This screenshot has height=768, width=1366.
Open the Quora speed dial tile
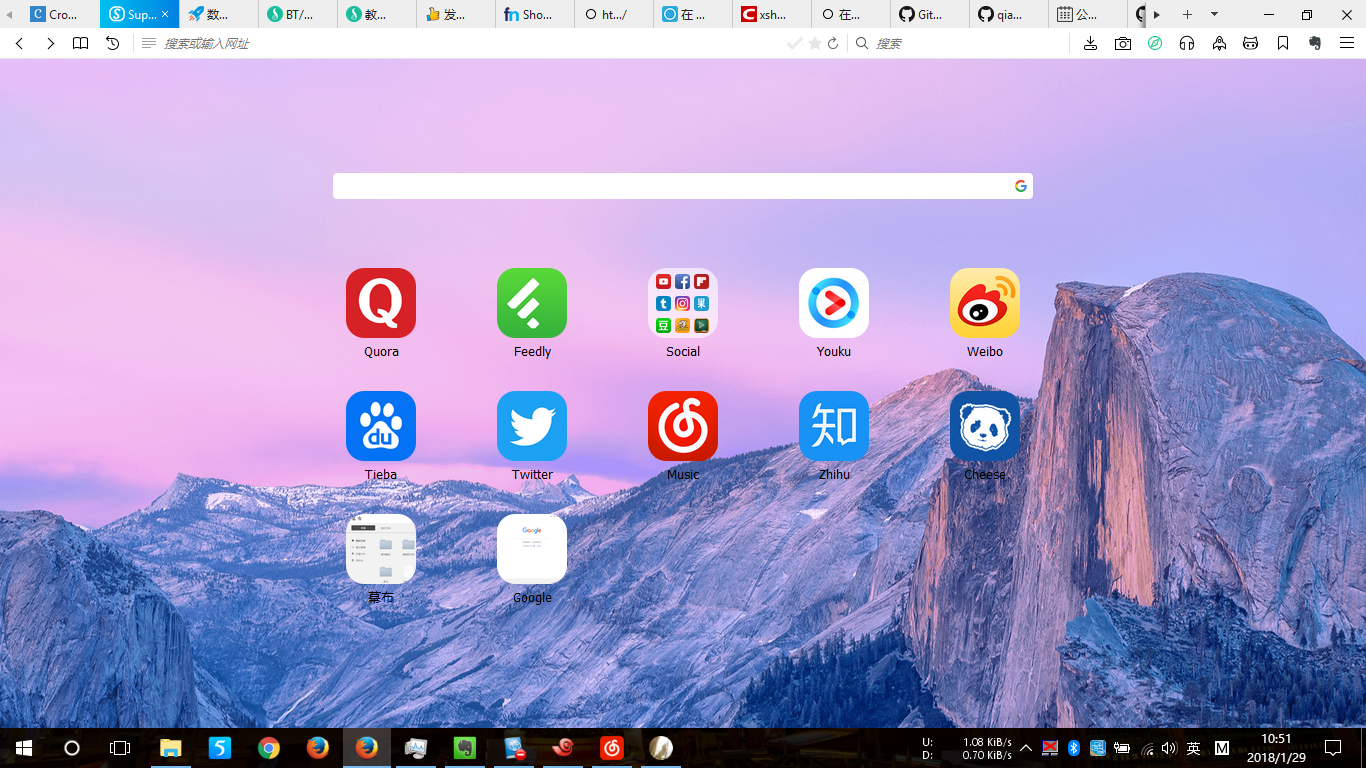(381, 303)
